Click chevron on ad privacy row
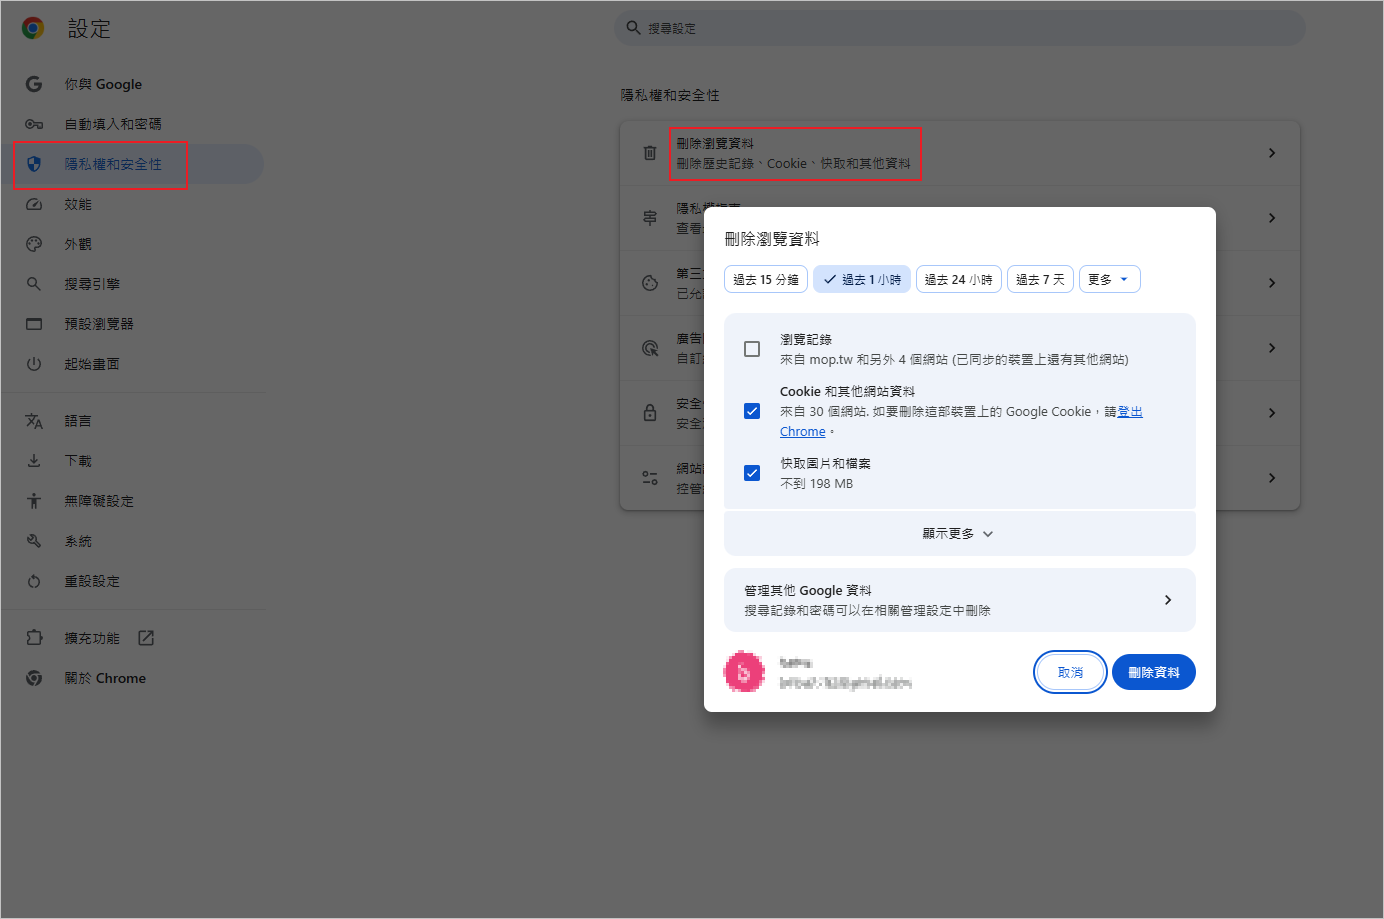This screenshot has width=1384, height=919. point(1272,348)
